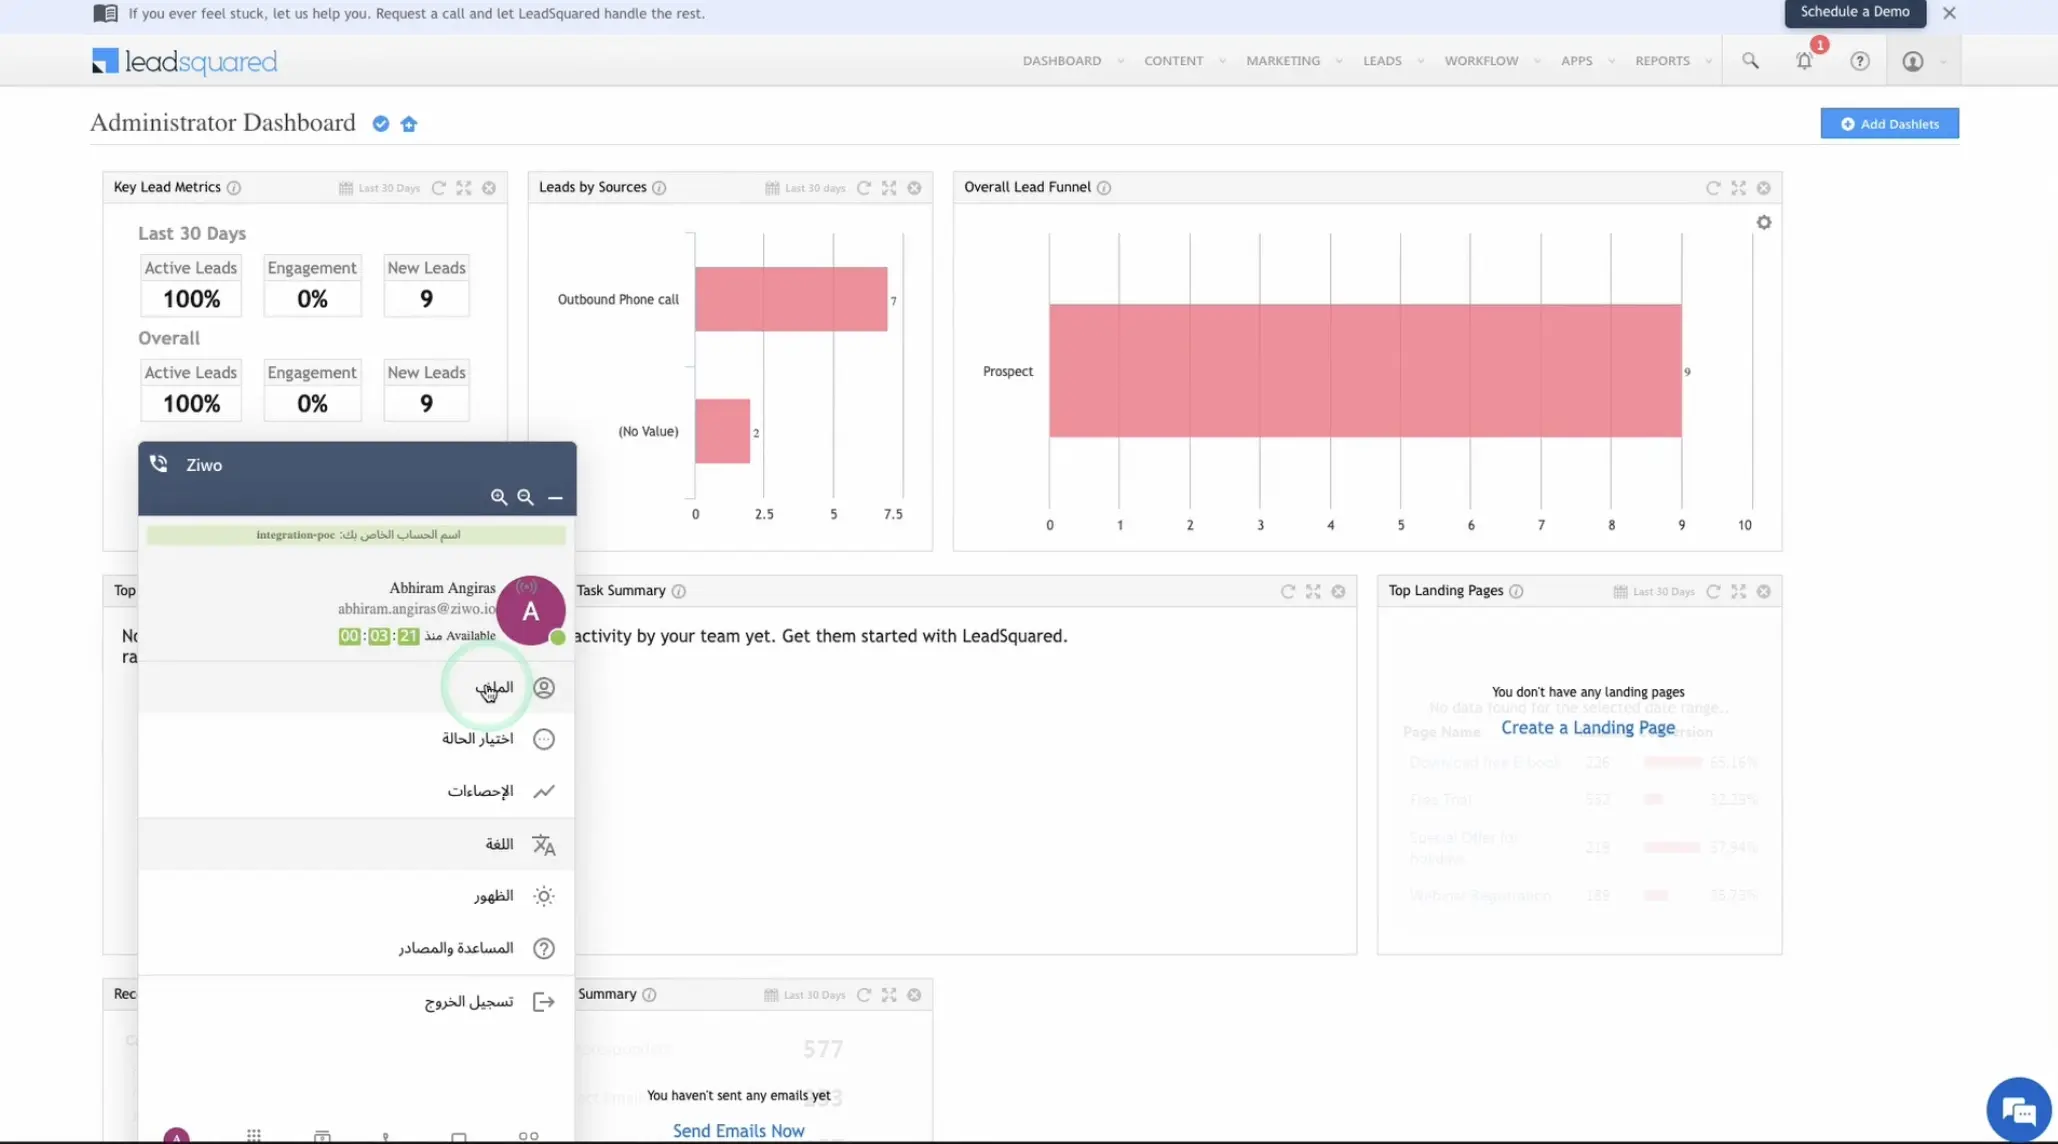This screenshot has width=2058, height=1144.
Task: Refresh the Leads by Sources dashlet
Action: pos(864,188)
